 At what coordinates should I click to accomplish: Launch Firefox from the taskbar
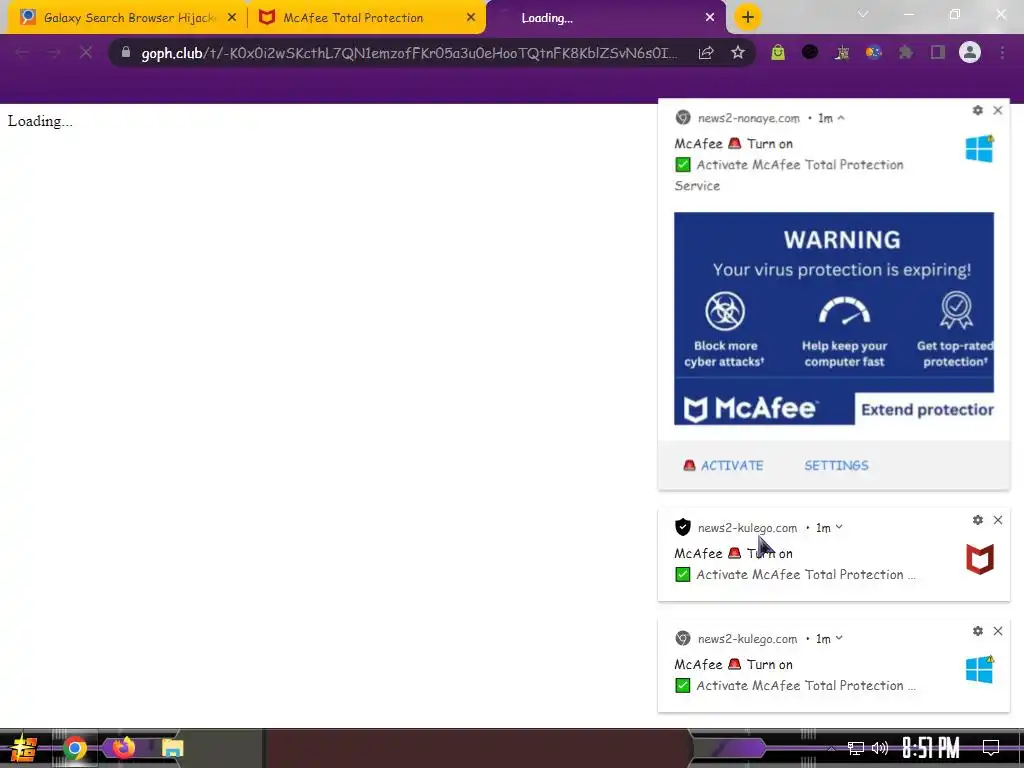(123, 747)
